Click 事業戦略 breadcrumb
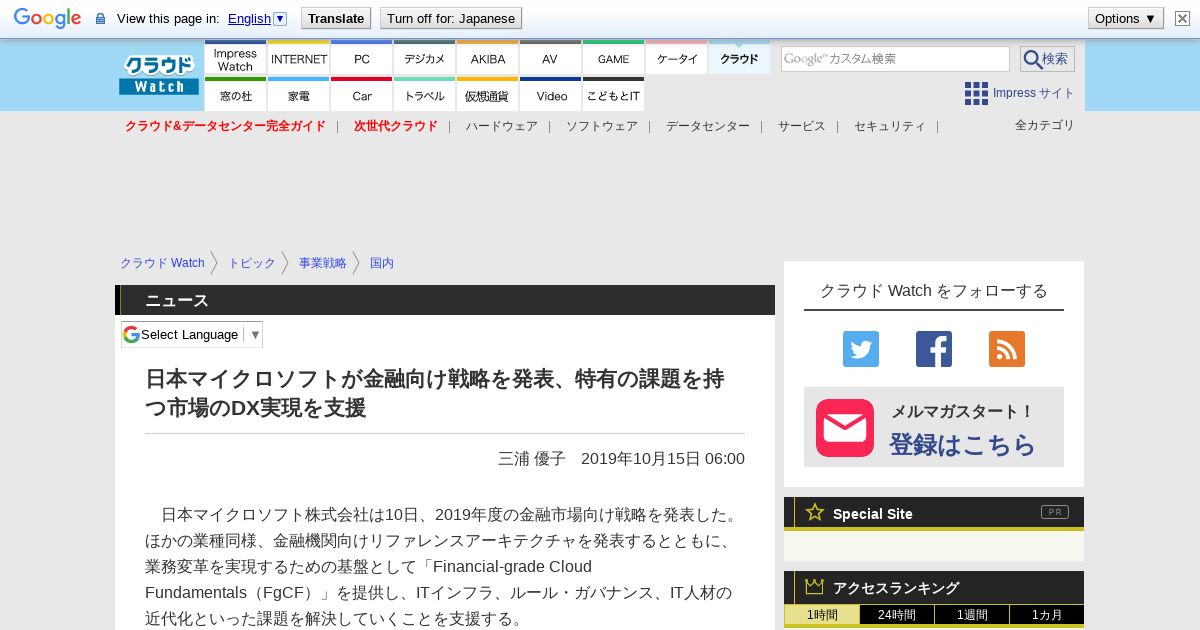This screenshot has width=1200, height=630. [x=322, y=263]
